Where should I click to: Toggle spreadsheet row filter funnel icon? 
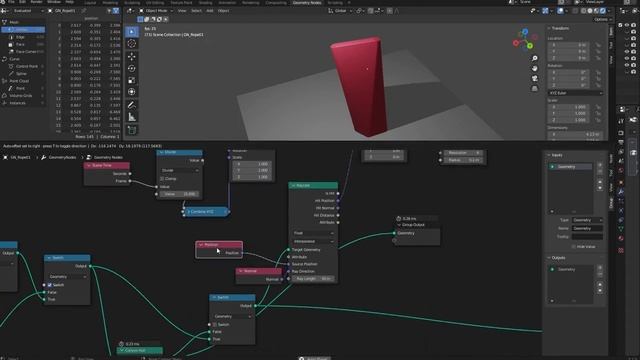[x=116, y=11]
